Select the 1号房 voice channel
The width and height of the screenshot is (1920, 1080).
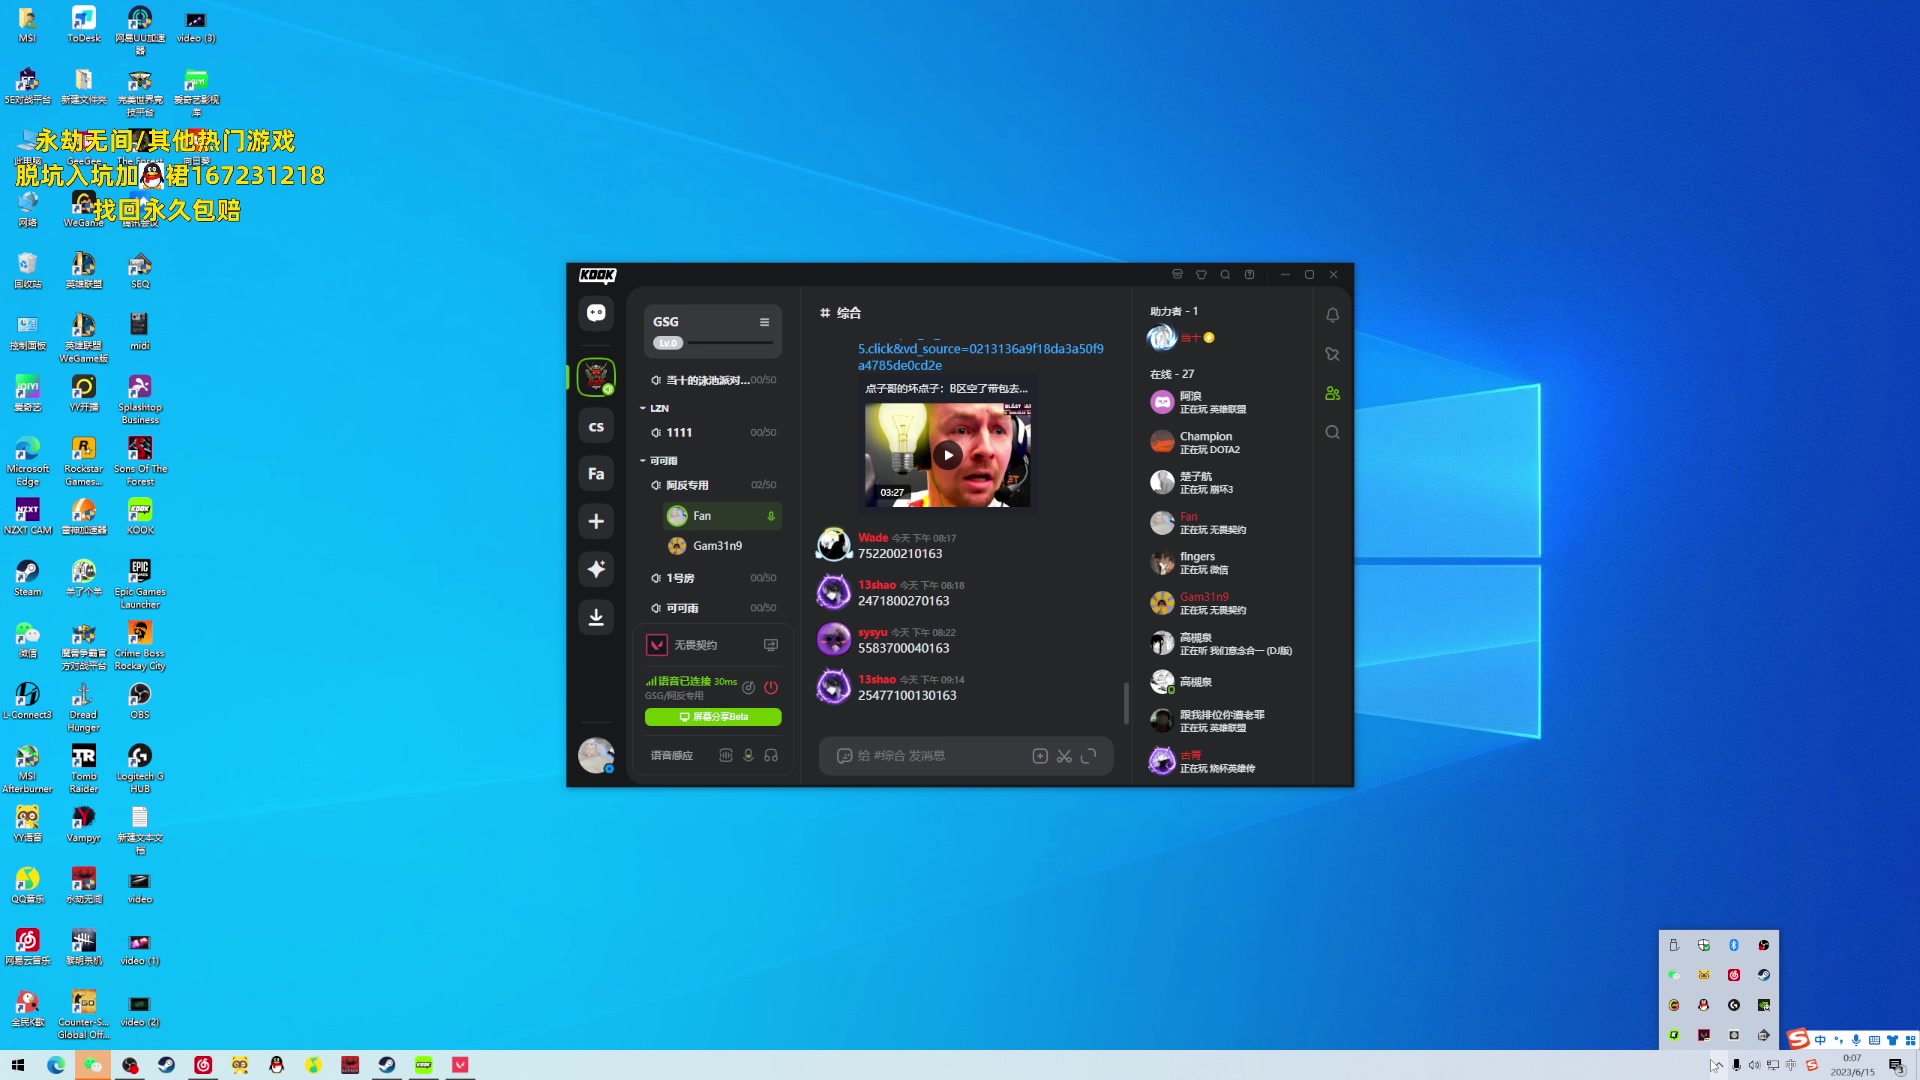pos(681,578)
